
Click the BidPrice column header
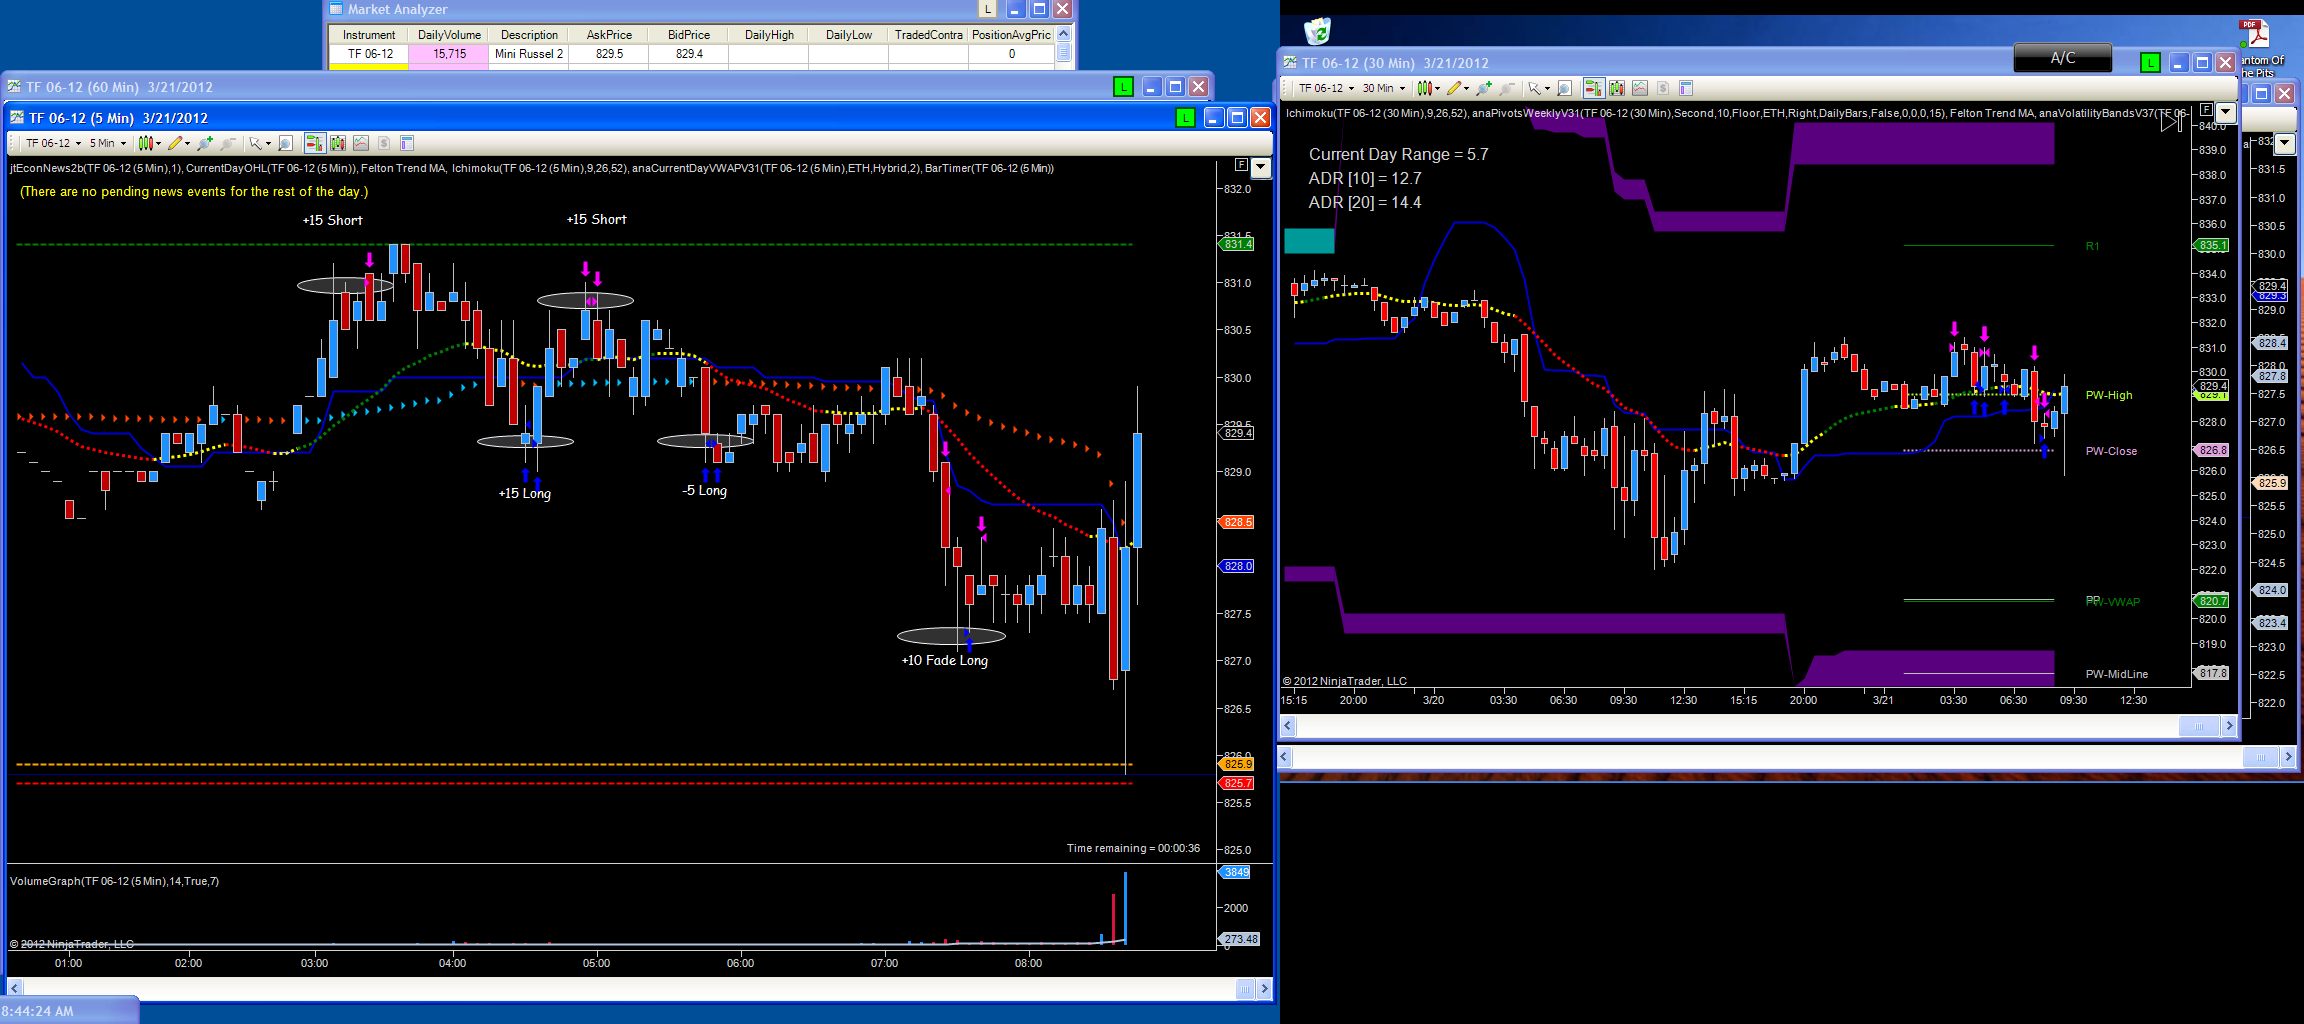(x=689, y=35)
